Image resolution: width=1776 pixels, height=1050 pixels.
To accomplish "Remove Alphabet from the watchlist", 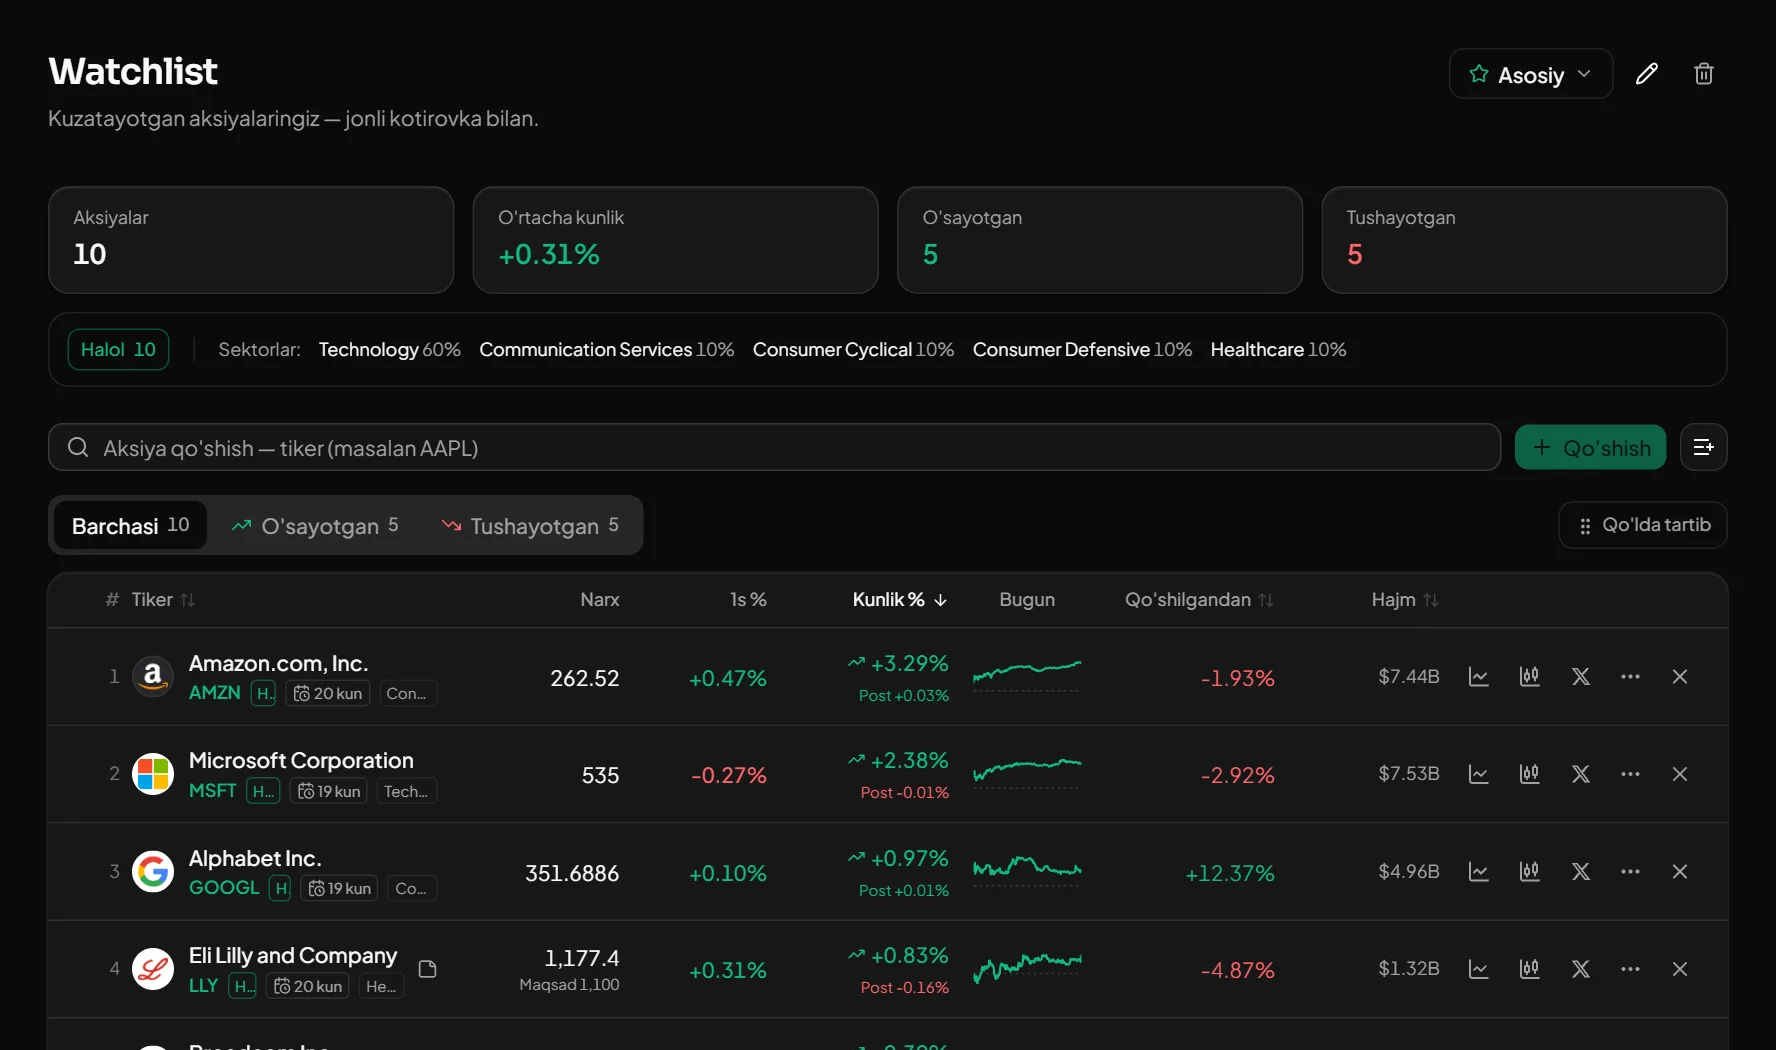I will (1680, 872).
